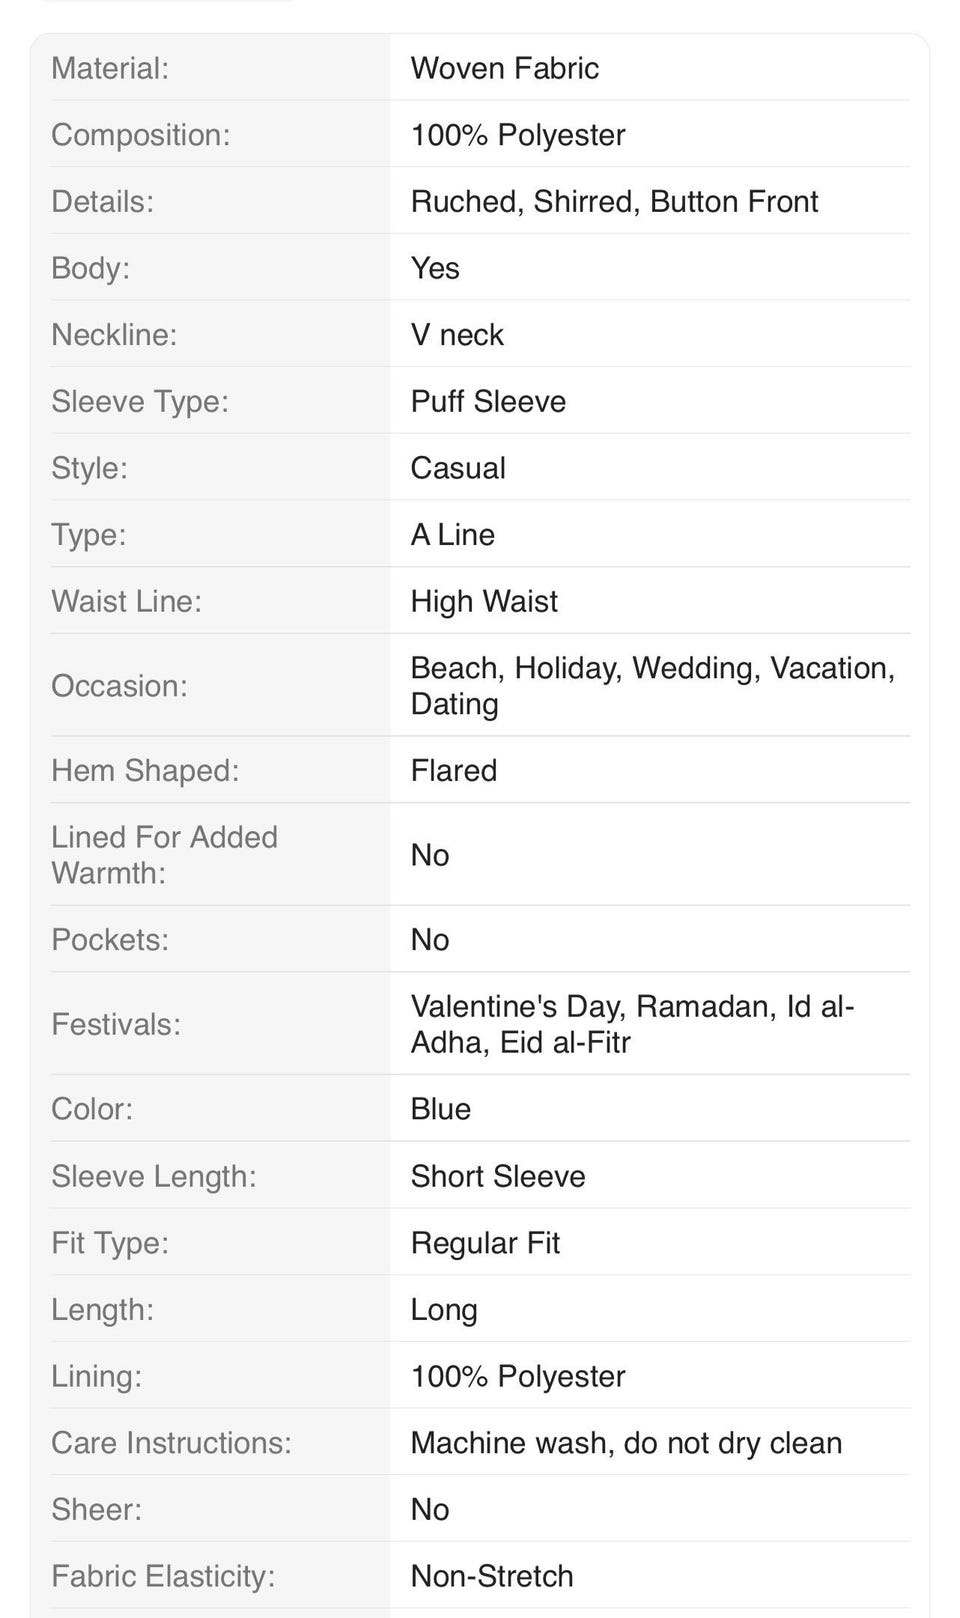Tap the Short Sleeve value
This screenshot has width=960, height=1618.
(497, 1176)
